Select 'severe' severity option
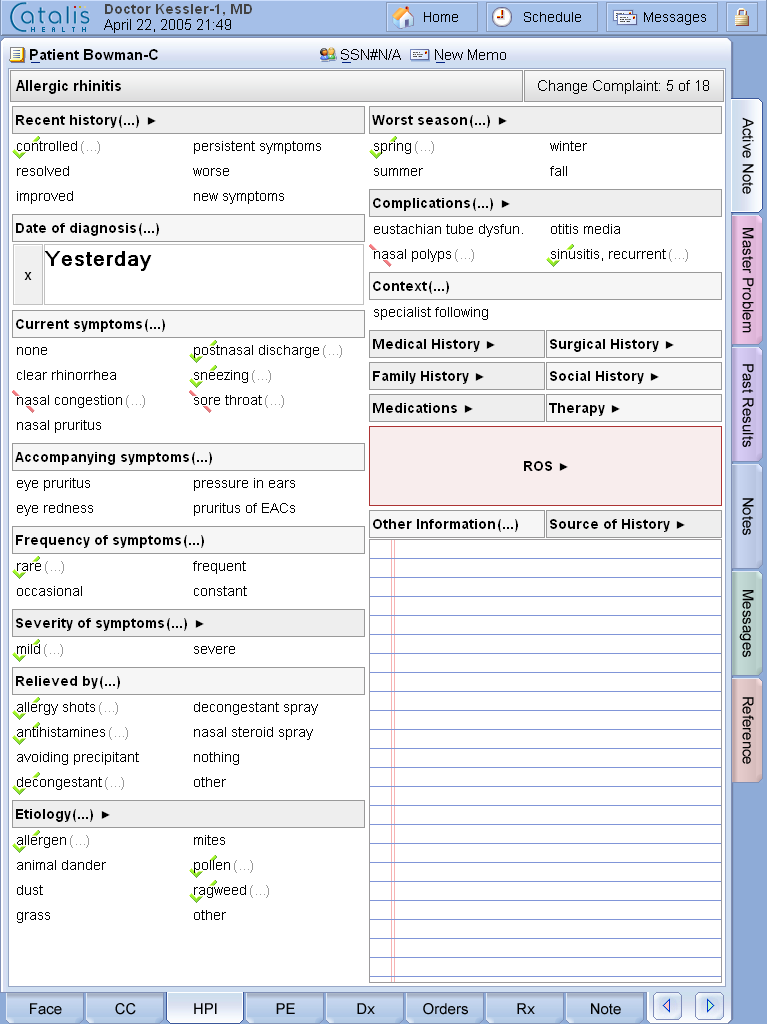Image resolution: width=767 pixels, height=1024 pixels. pyautogui.click(x=214, y=649)
